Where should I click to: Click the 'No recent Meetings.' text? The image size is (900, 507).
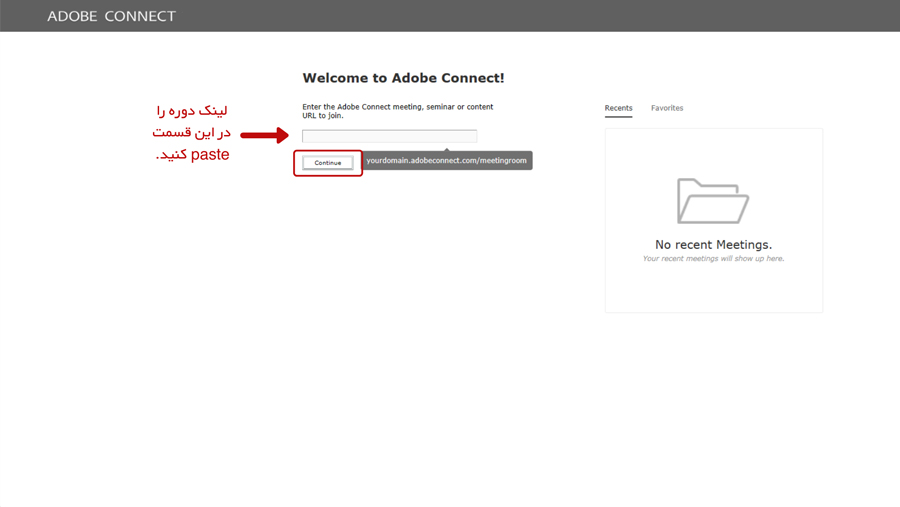tap(713, 245)
